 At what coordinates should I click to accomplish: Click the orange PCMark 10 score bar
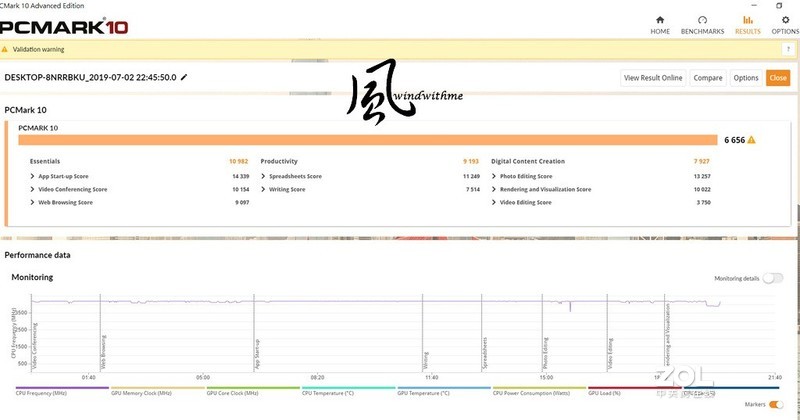tap(368, 140)
